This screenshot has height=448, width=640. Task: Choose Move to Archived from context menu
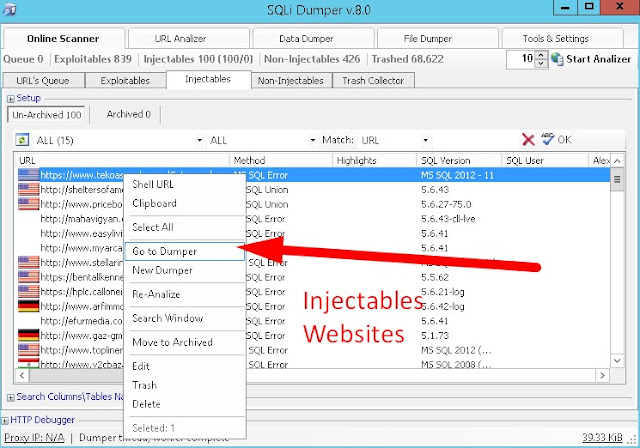pyautogui.click(x=184, y=342)
